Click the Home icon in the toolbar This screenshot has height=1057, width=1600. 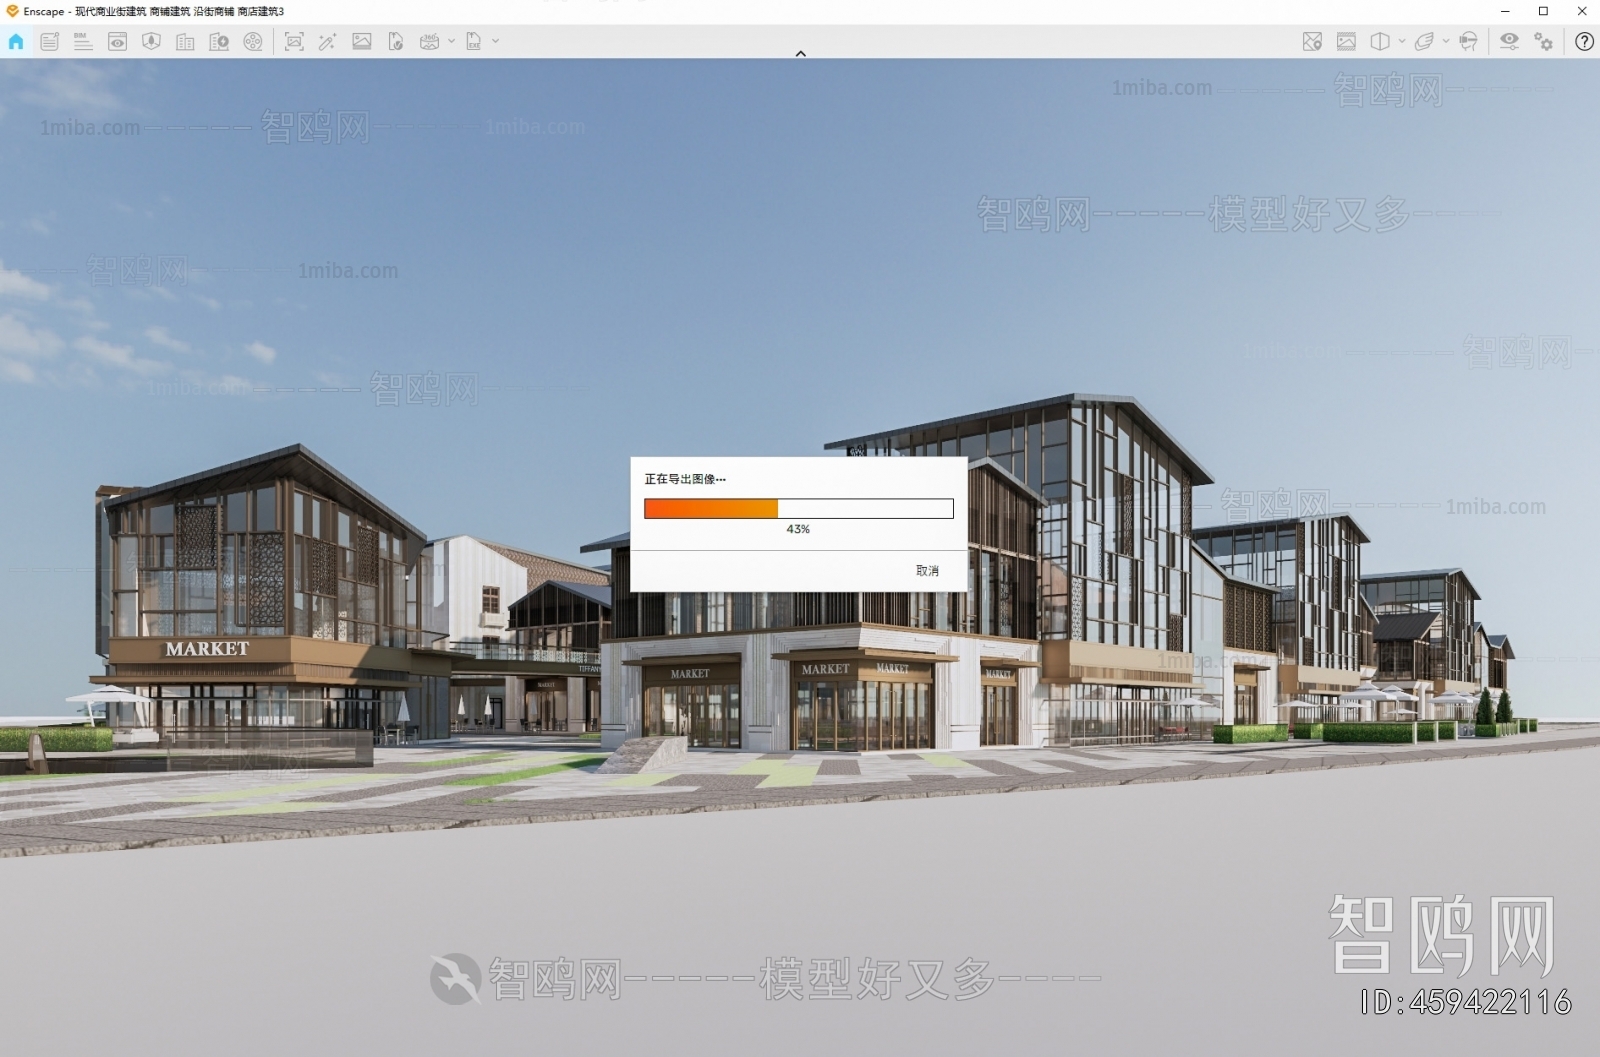pyautogui.click(x=16, y=41)
